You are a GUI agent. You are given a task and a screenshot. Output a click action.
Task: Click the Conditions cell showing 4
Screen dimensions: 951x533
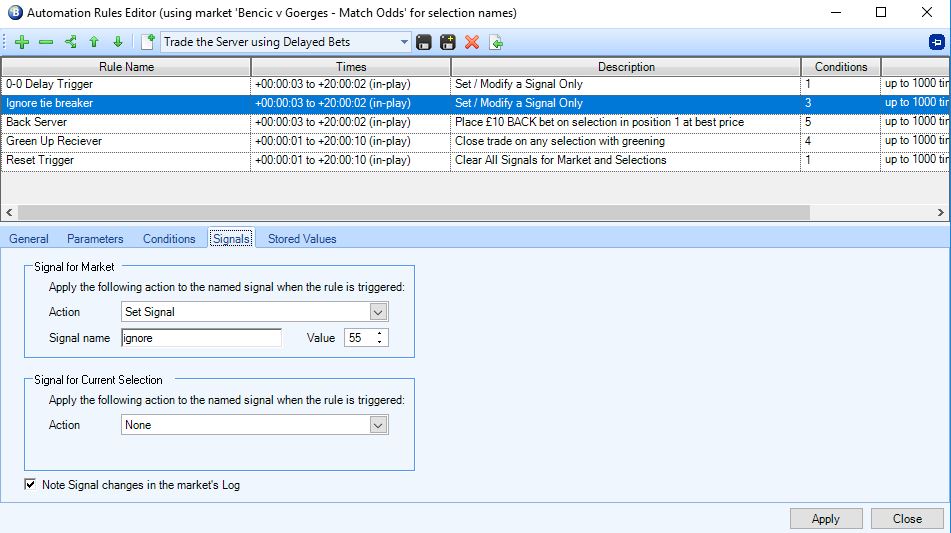point(841,141)
